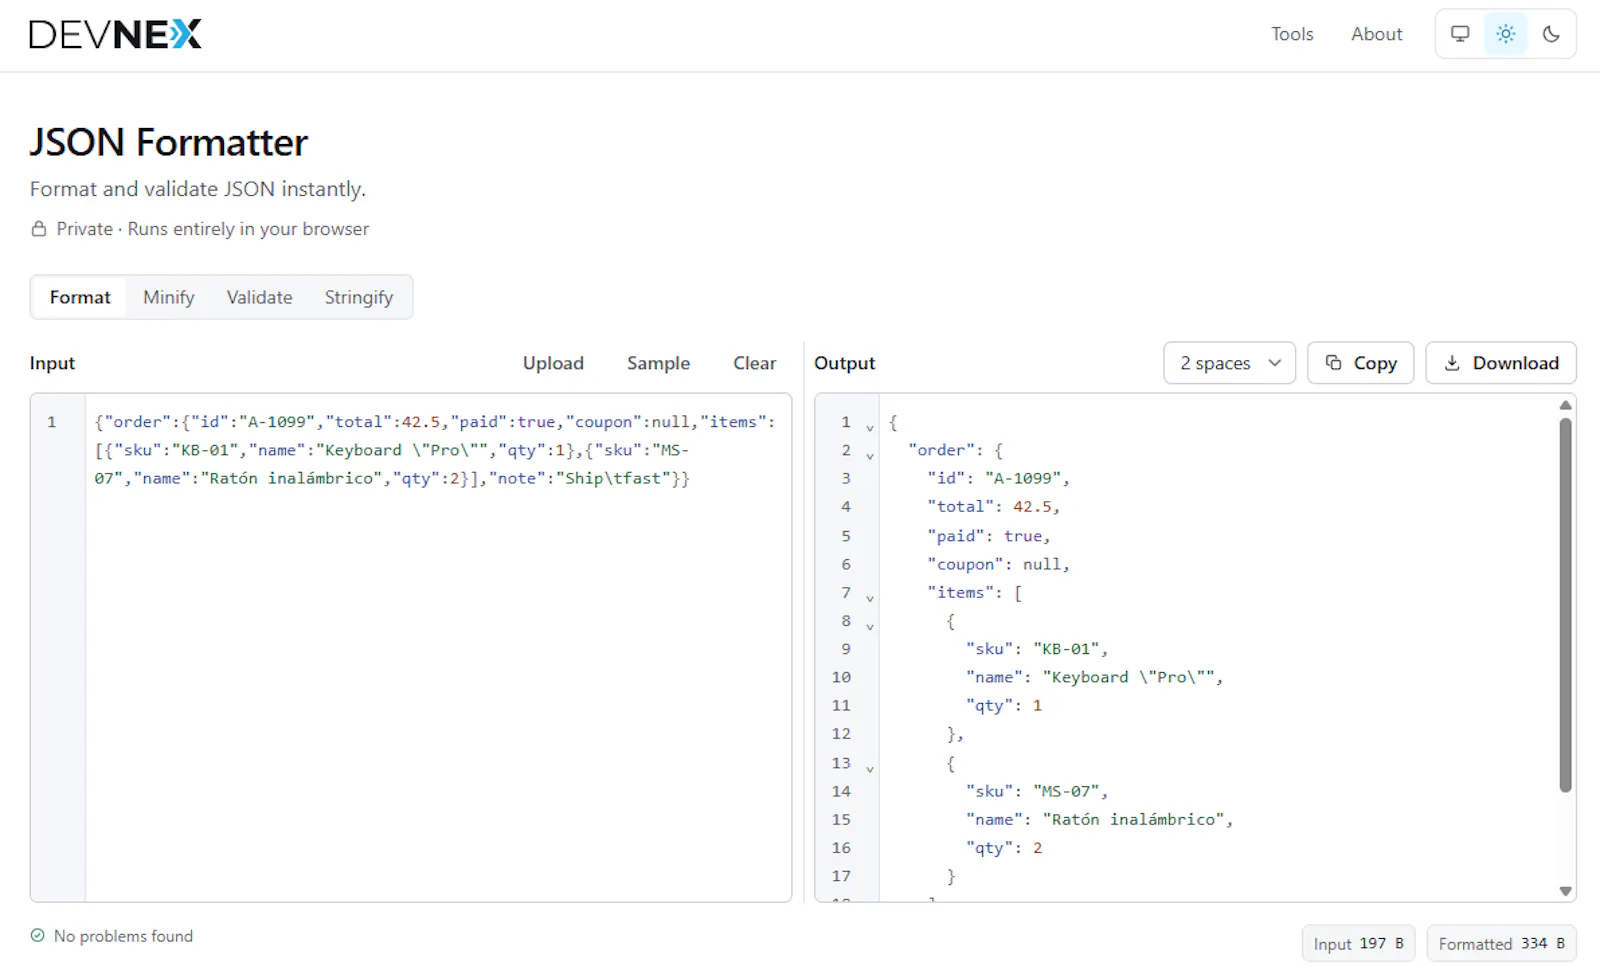Select the Format tab
This screenshot has width=1600, height=970.
(80, 297)
